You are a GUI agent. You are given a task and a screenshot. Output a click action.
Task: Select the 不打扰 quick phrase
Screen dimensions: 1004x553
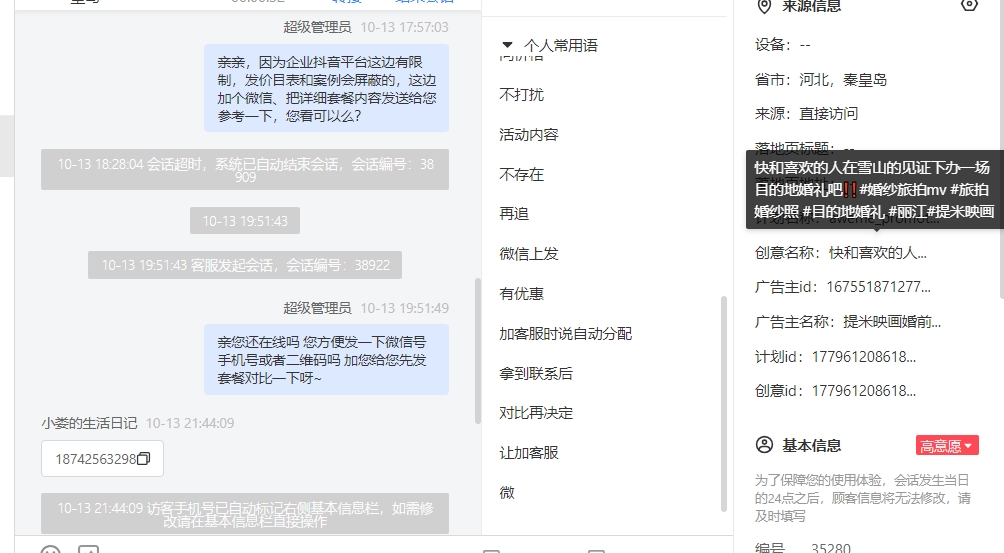coord(521,95)
